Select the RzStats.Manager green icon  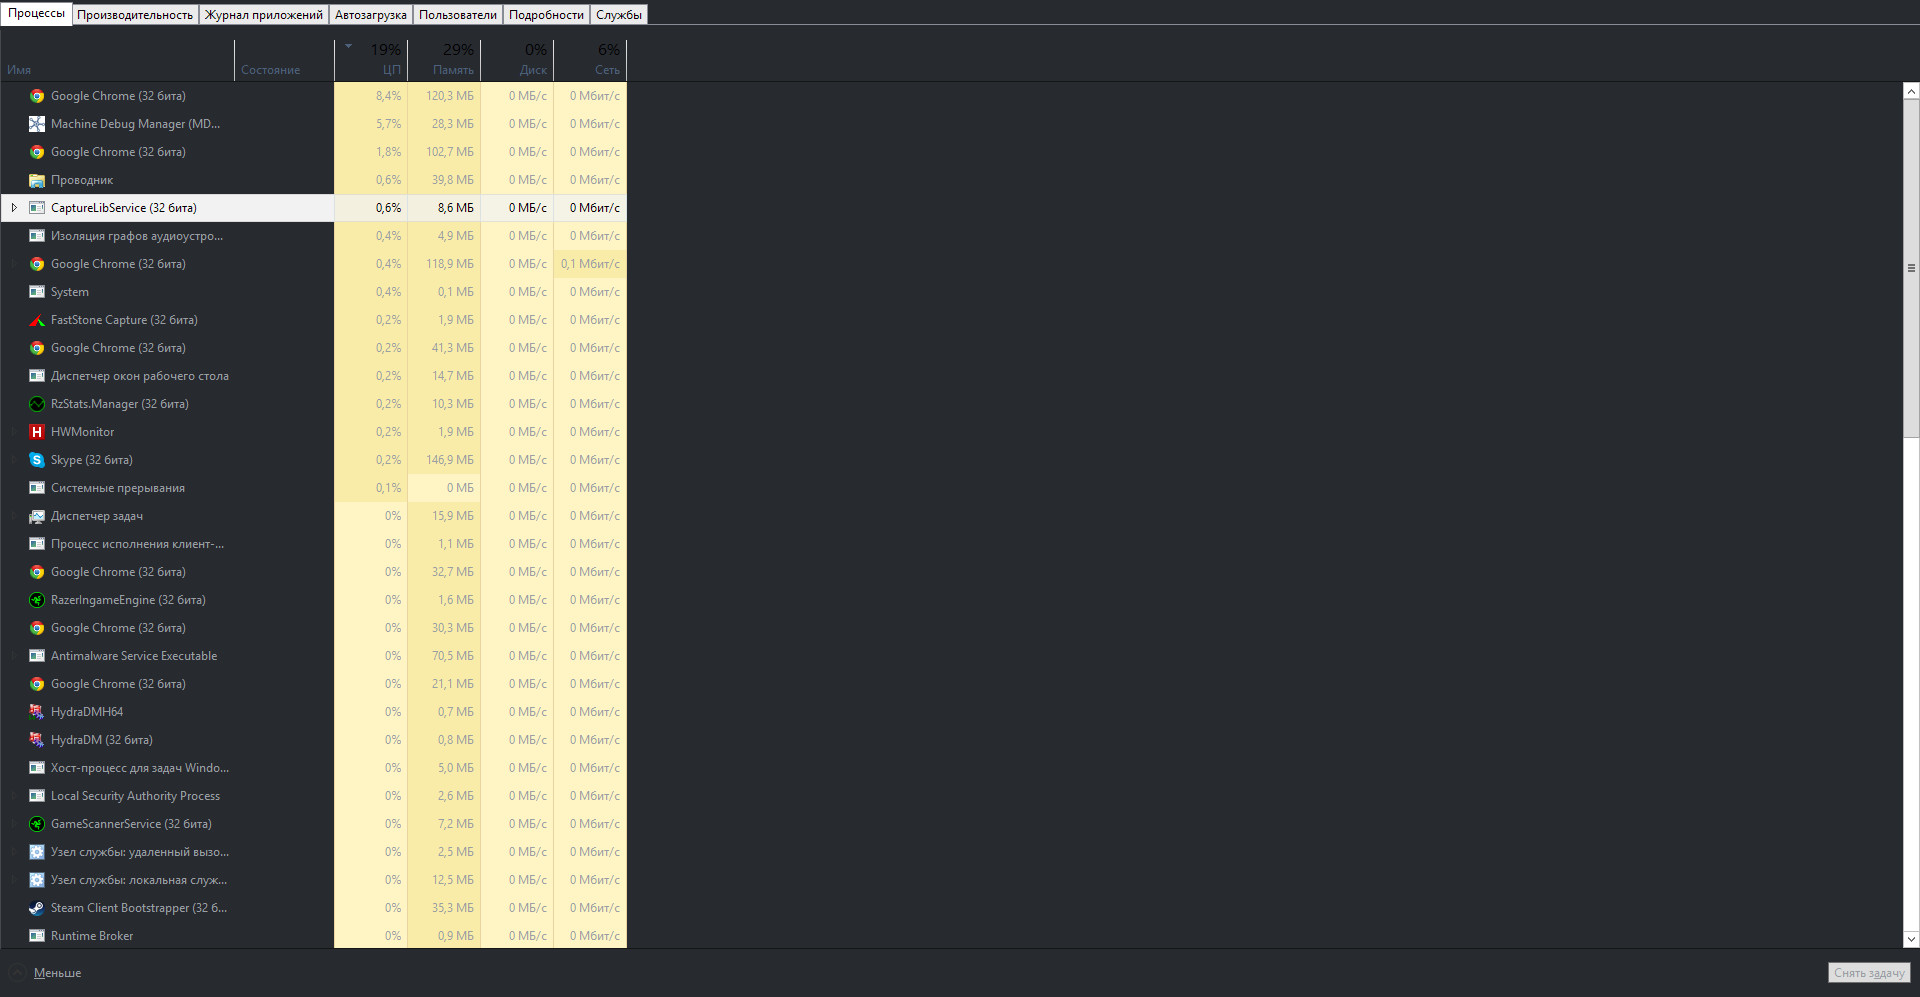[37, 404]
